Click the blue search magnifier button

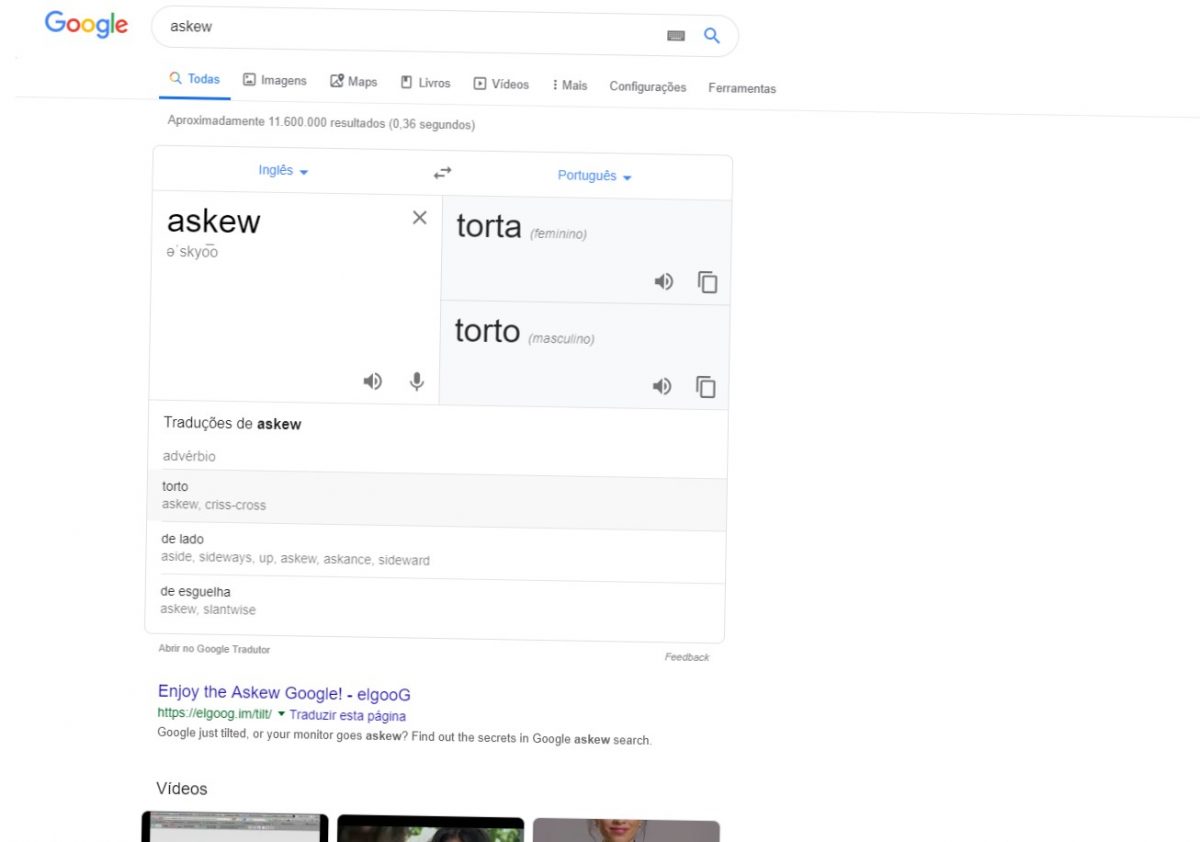click(712, 36)
